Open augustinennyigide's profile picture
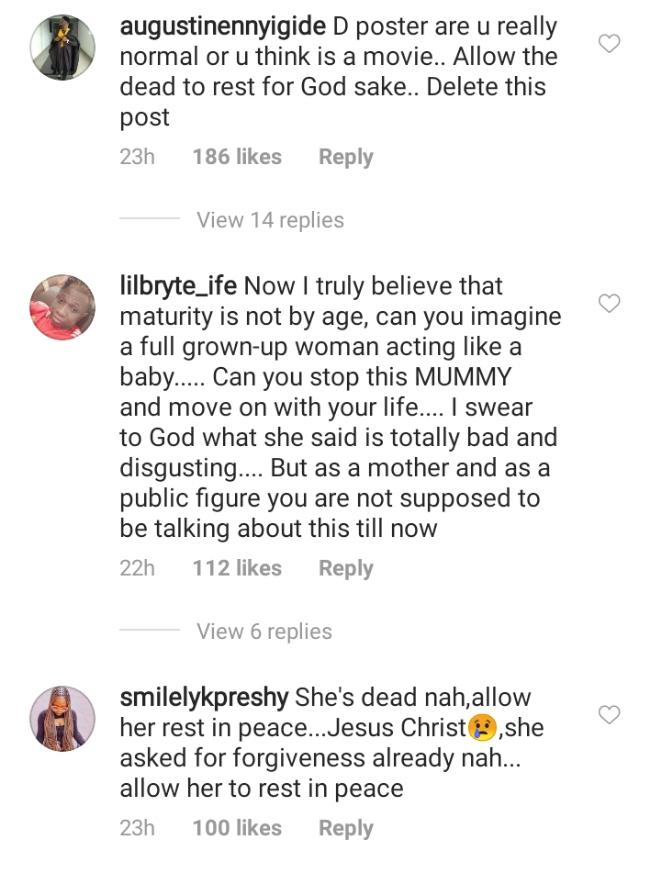The height and width of the screenshot is (875, 661). [x=62, y=48]
